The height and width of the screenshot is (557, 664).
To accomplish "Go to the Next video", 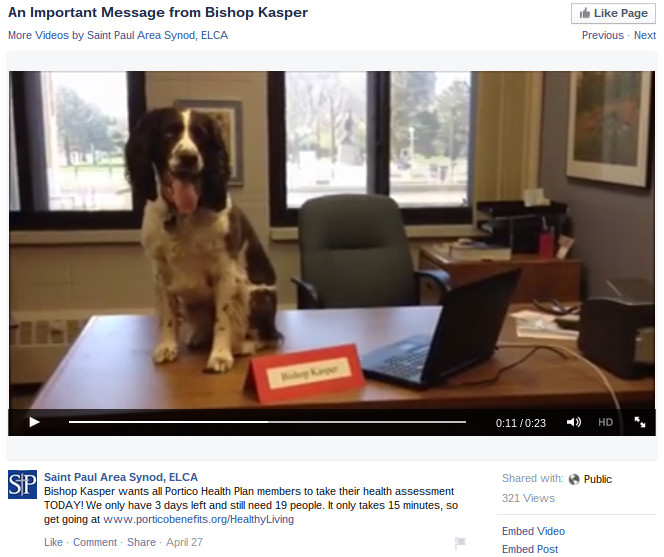I will coord(645,35).
